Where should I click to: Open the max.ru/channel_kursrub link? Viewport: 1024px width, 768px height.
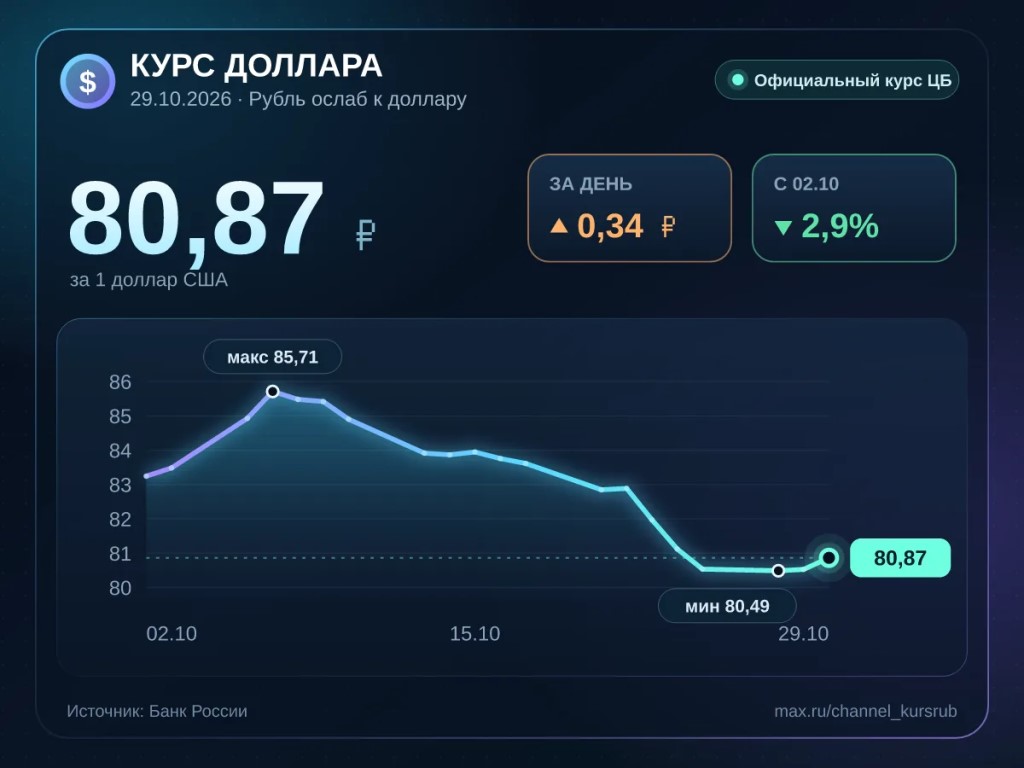coord(865,711)
